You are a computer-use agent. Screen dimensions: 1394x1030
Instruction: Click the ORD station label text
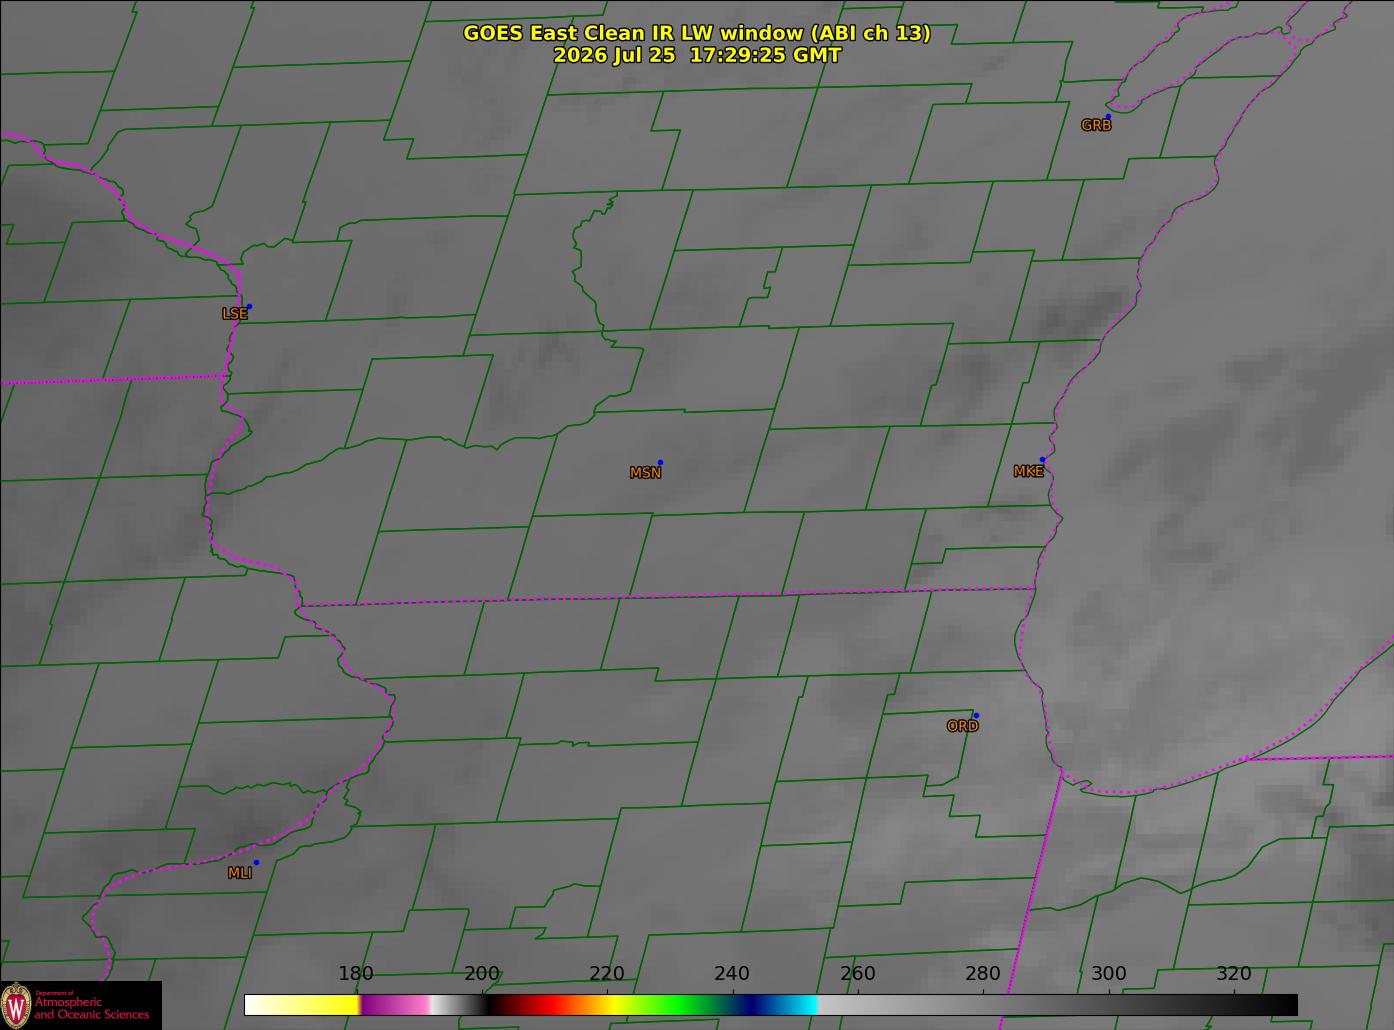962,726
